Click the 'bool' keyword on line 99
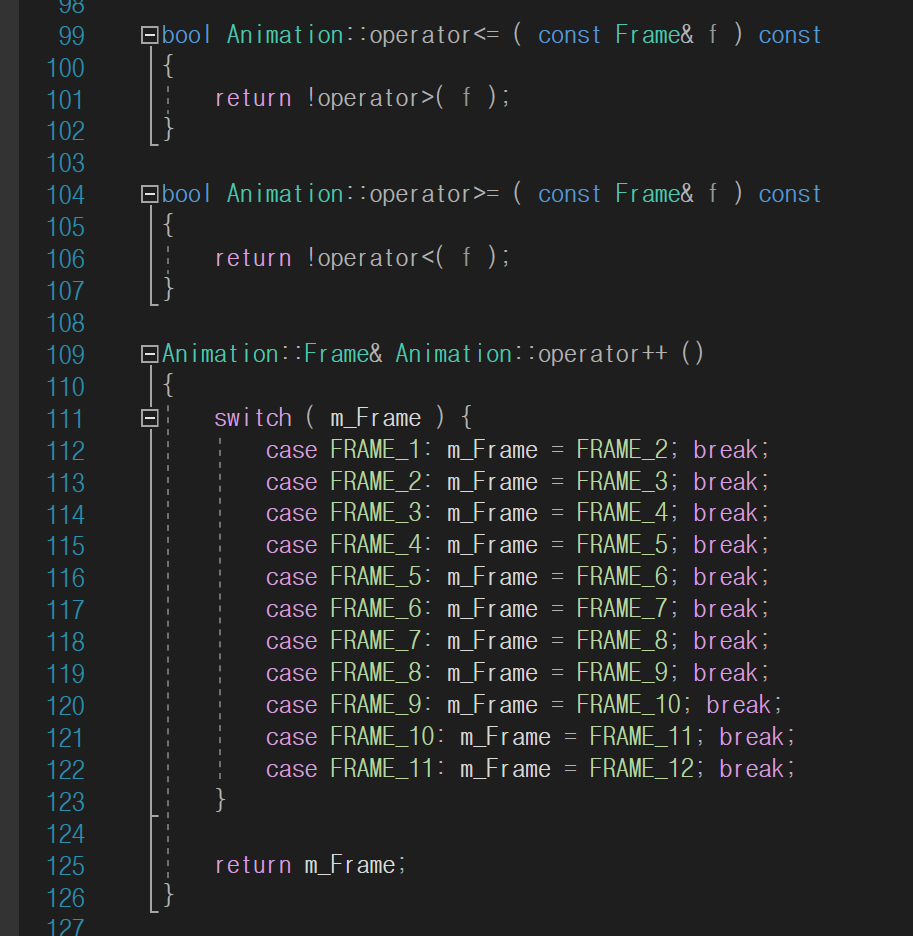 [187, 35]
